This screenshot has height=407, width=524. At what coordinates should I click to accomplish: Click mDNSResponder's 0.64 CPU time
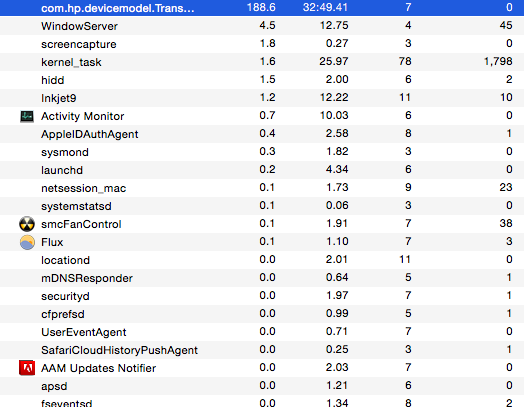337,278
